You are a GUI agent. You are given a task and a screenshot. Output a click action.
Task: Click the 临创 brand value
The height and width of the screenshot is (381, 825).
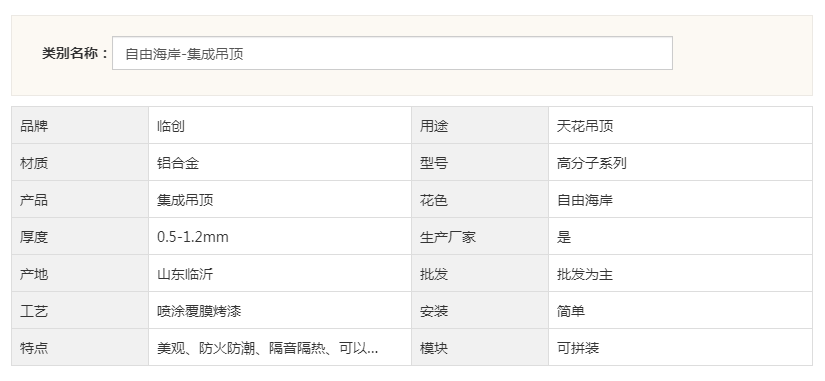tap(171, 126)
